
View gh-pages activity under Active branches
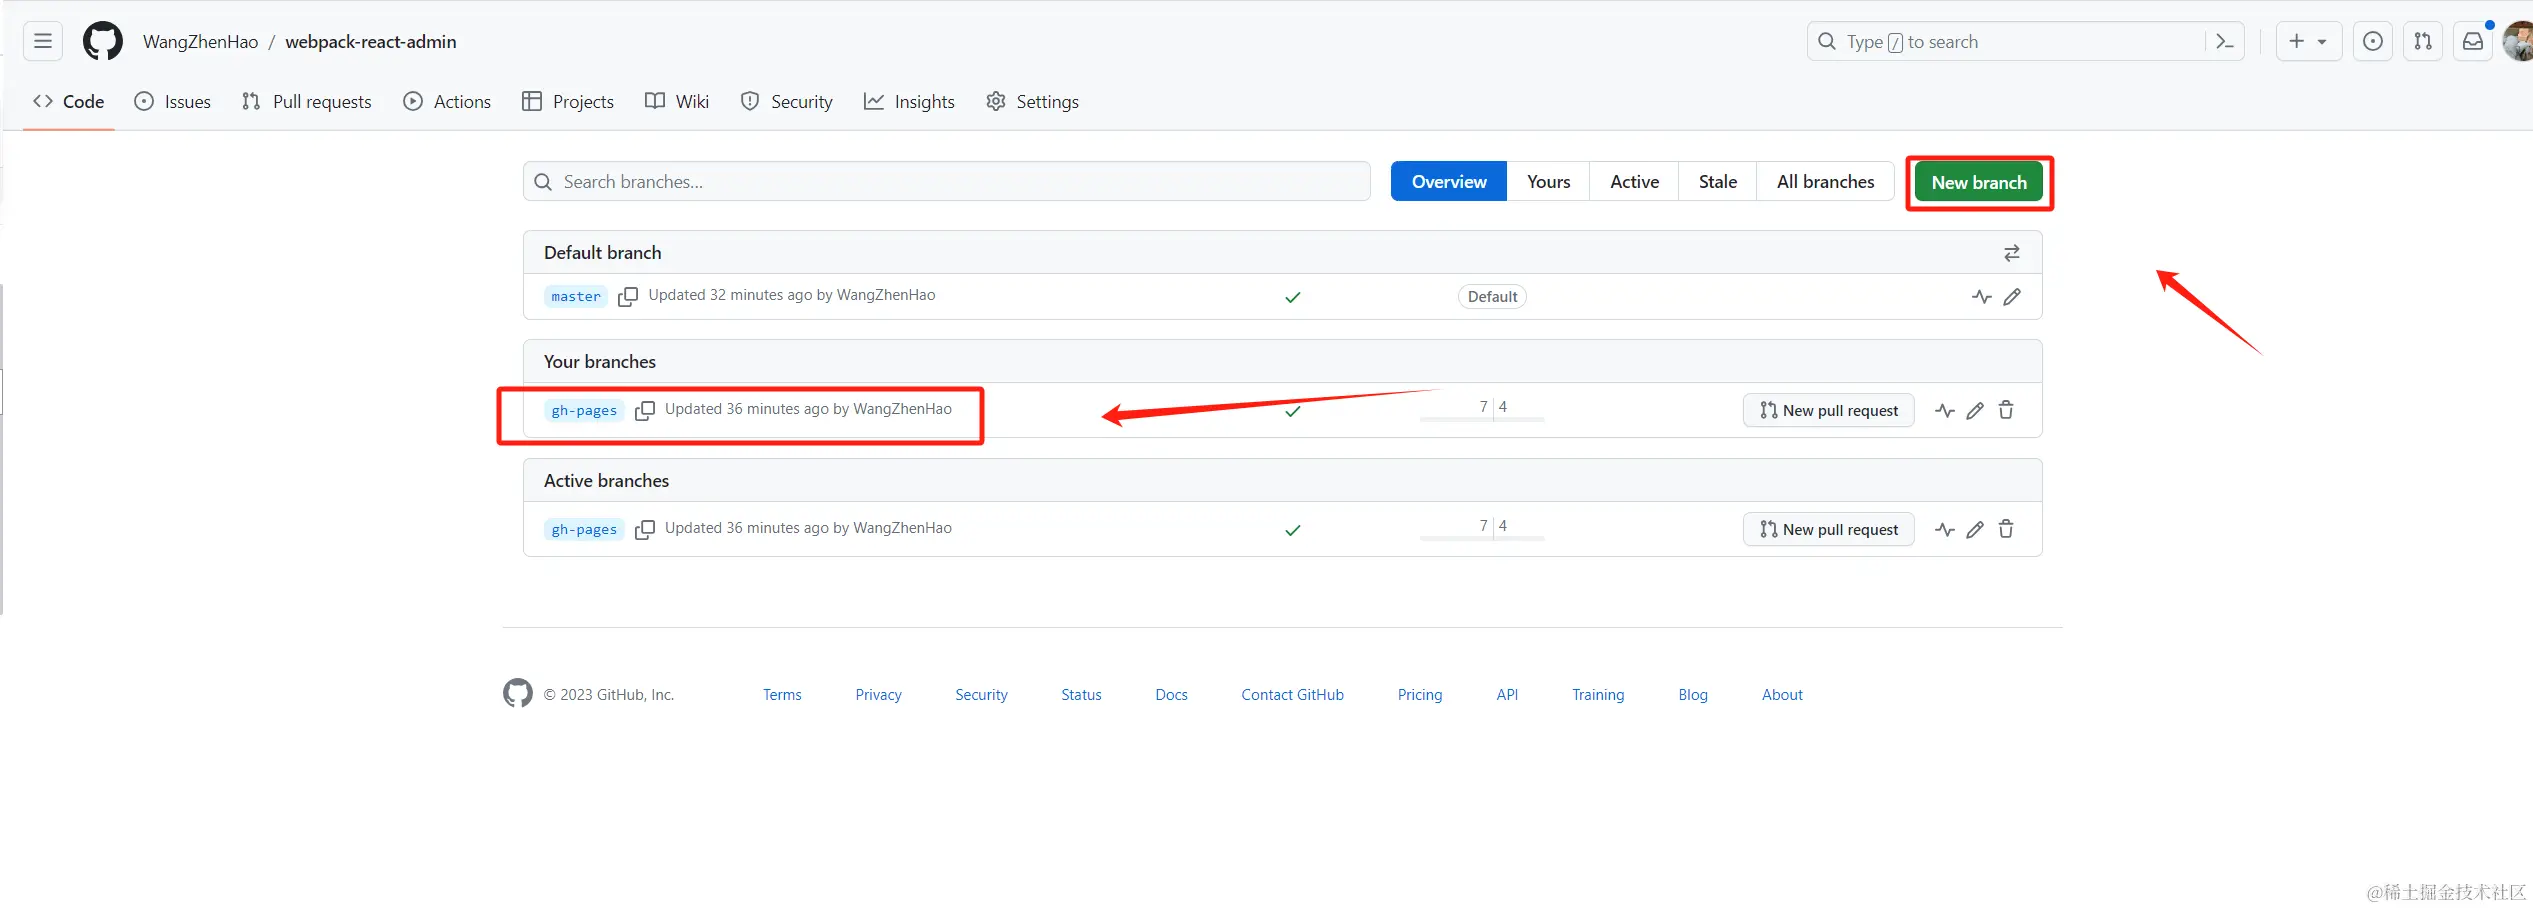(1945, 530)
